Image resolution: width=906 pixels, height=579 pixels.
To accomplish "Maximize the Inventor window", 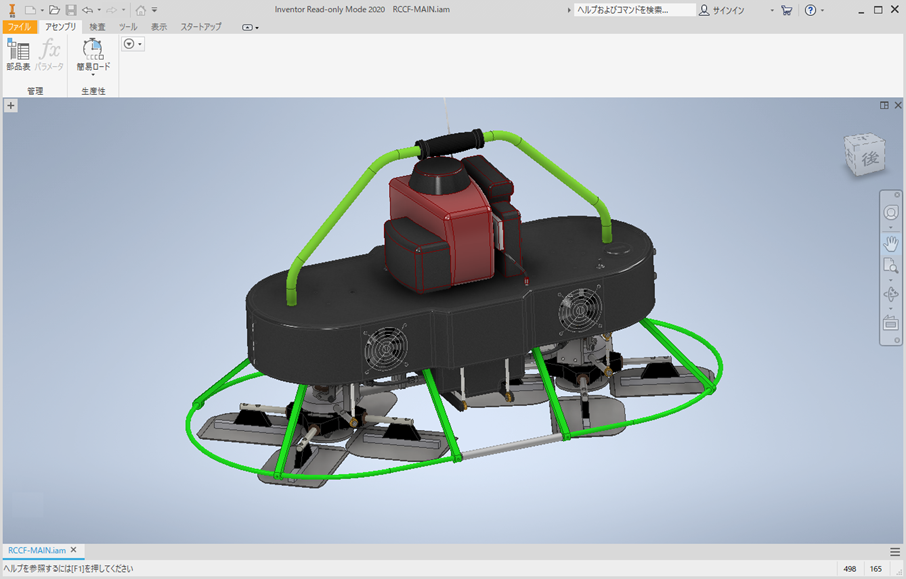I will pos(878,10).
